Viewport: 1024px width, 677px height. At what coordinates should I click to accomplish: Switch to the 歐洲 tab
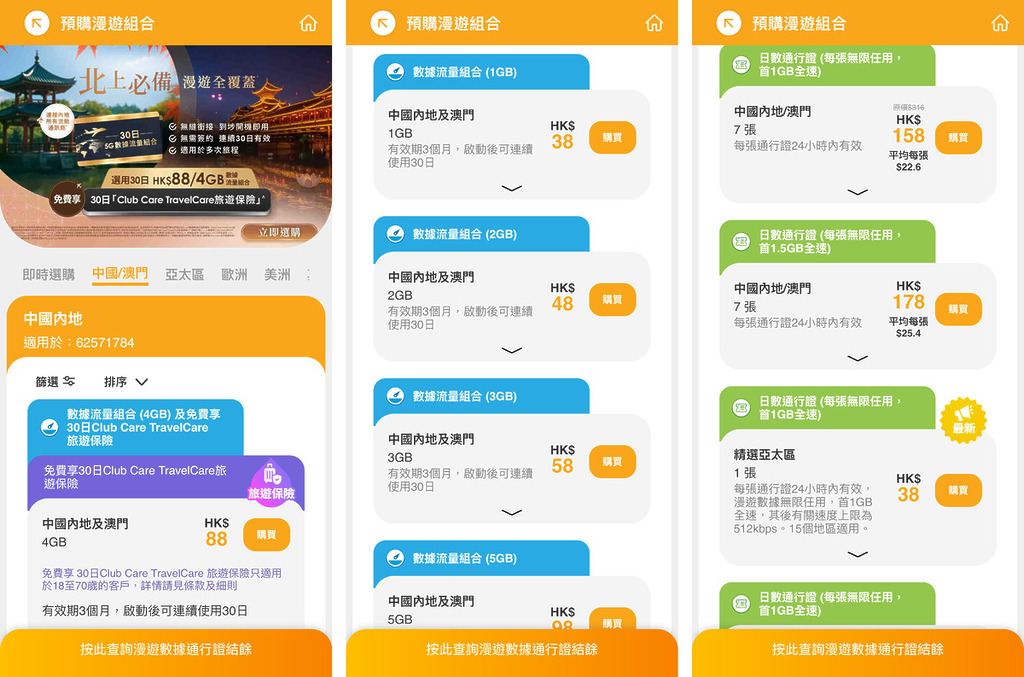pyautogui.click(x=234, y=274)
